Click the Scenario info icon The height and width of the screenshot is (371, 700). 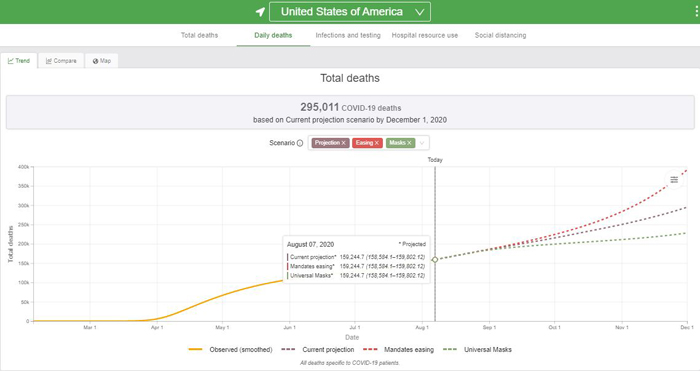coord(300,143)
